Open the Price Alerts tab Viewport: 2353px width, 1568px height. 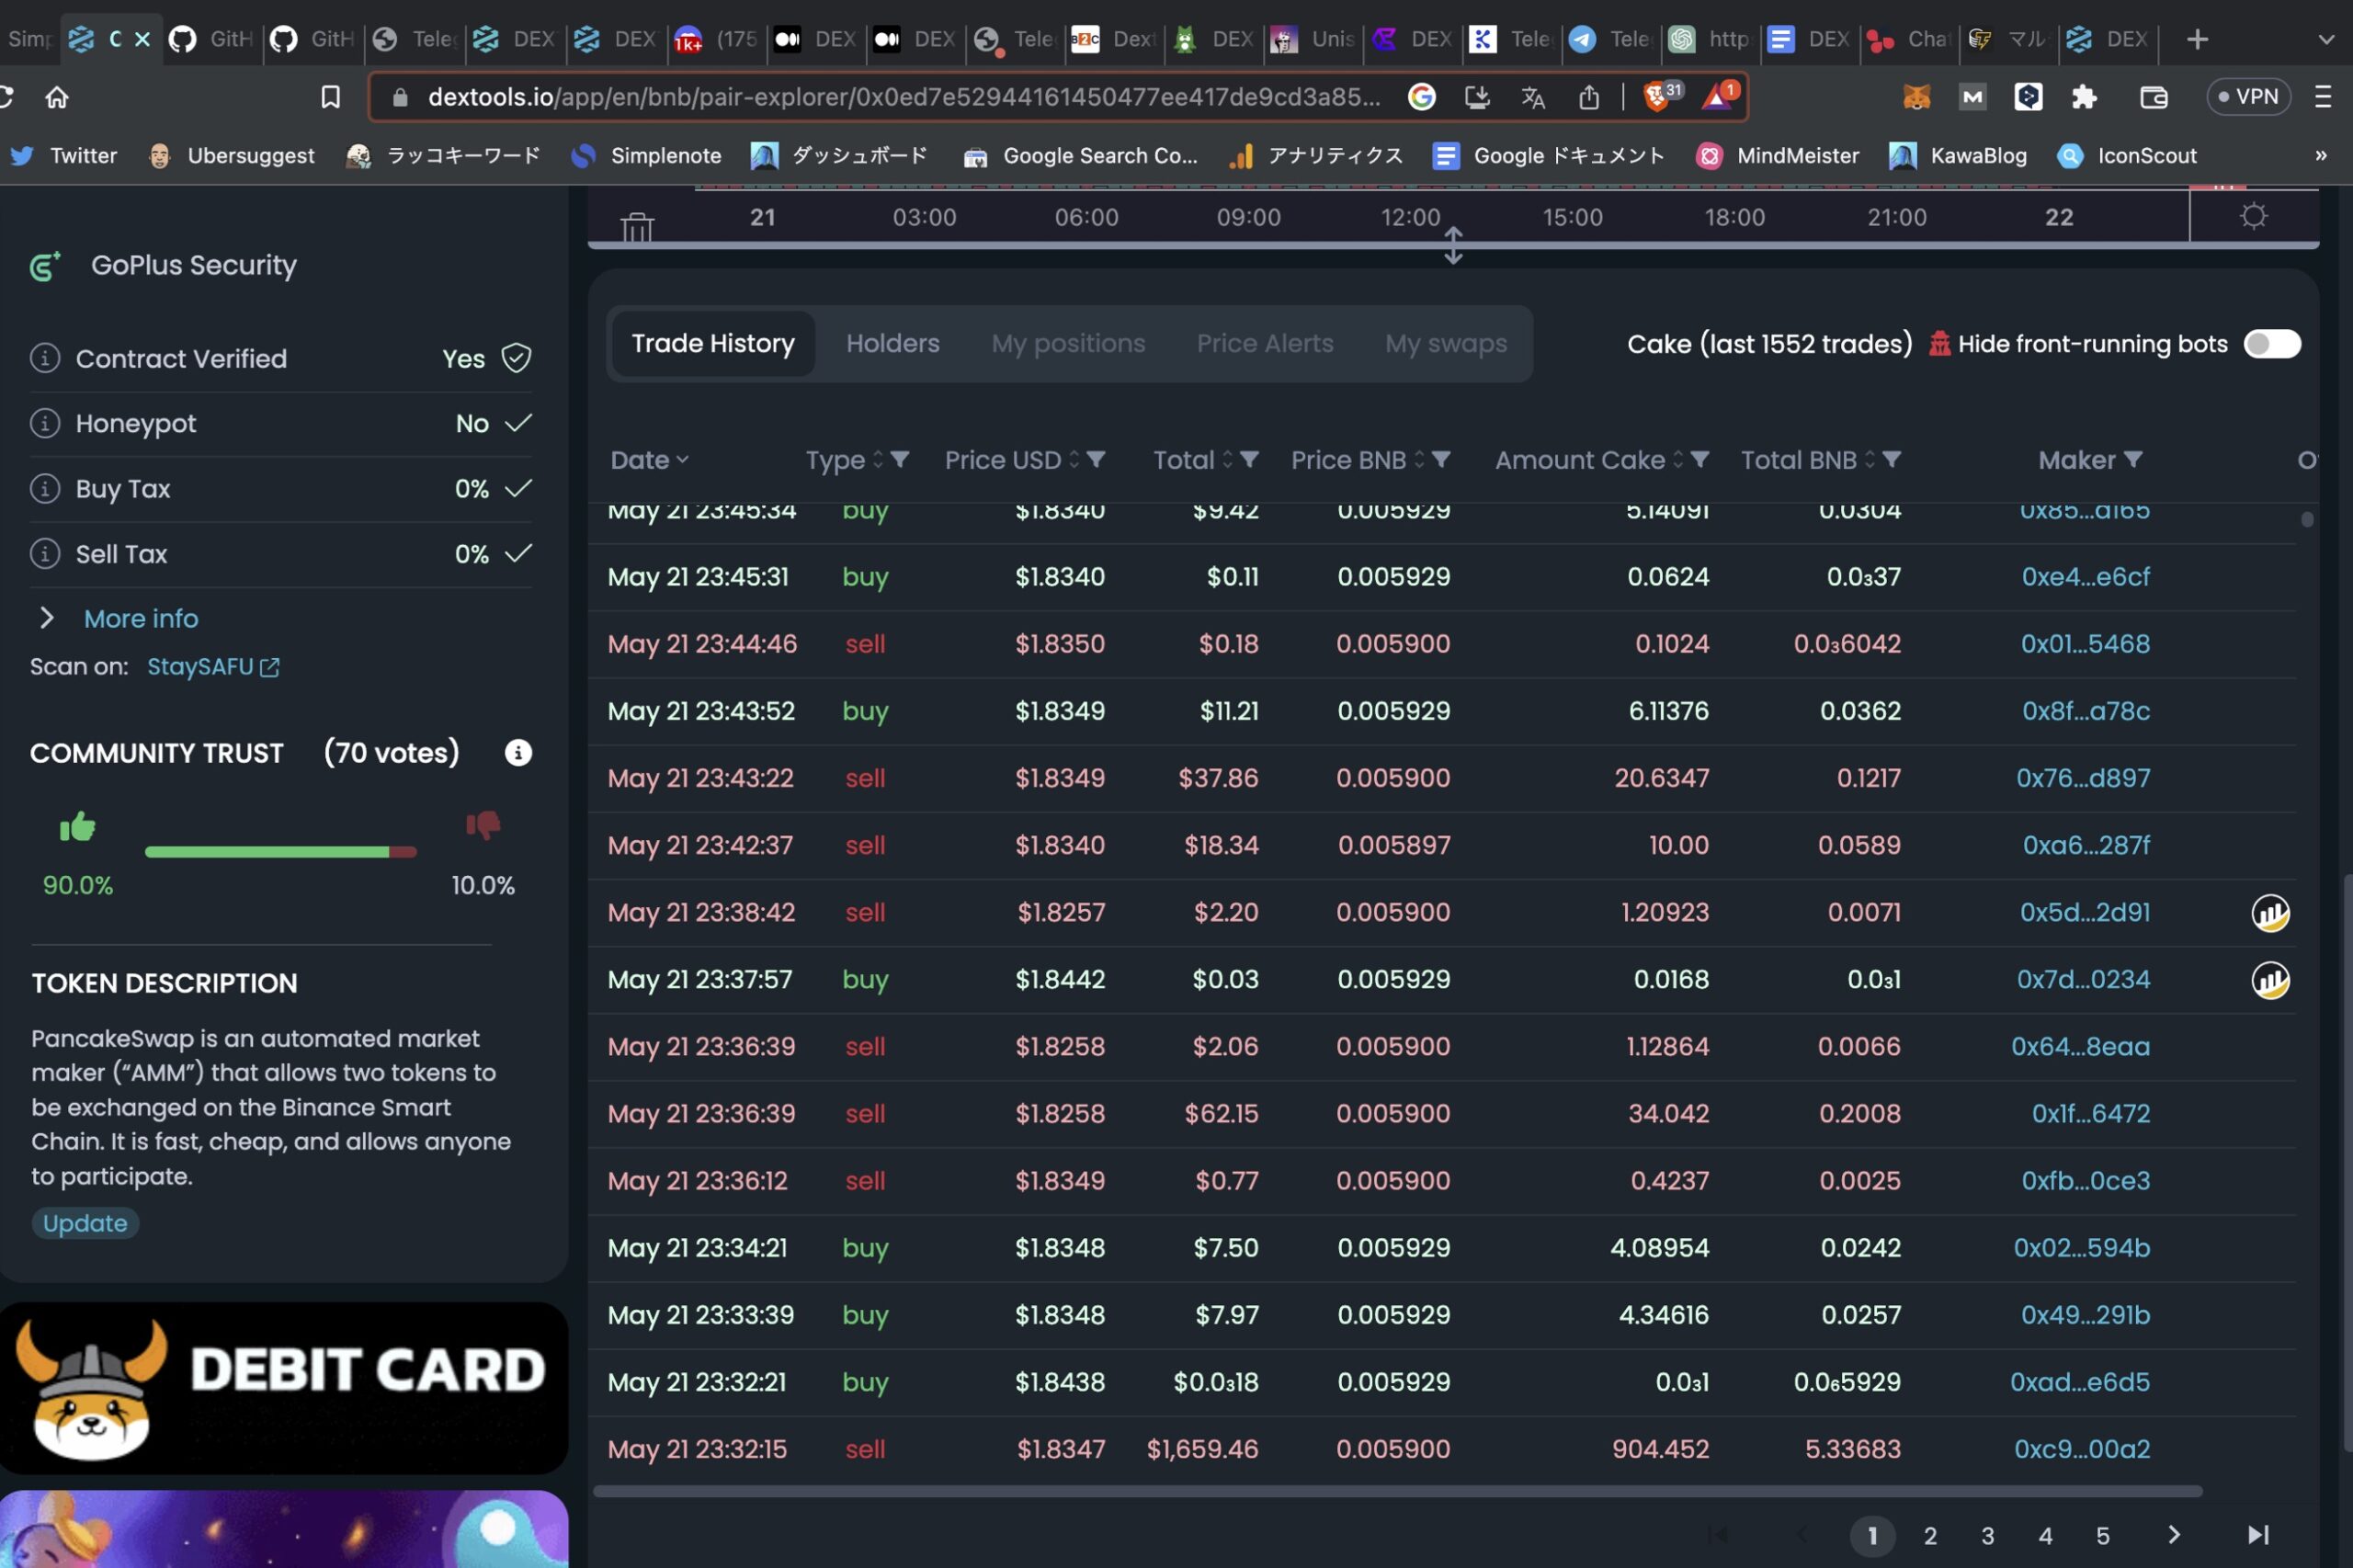[1264, 343]
